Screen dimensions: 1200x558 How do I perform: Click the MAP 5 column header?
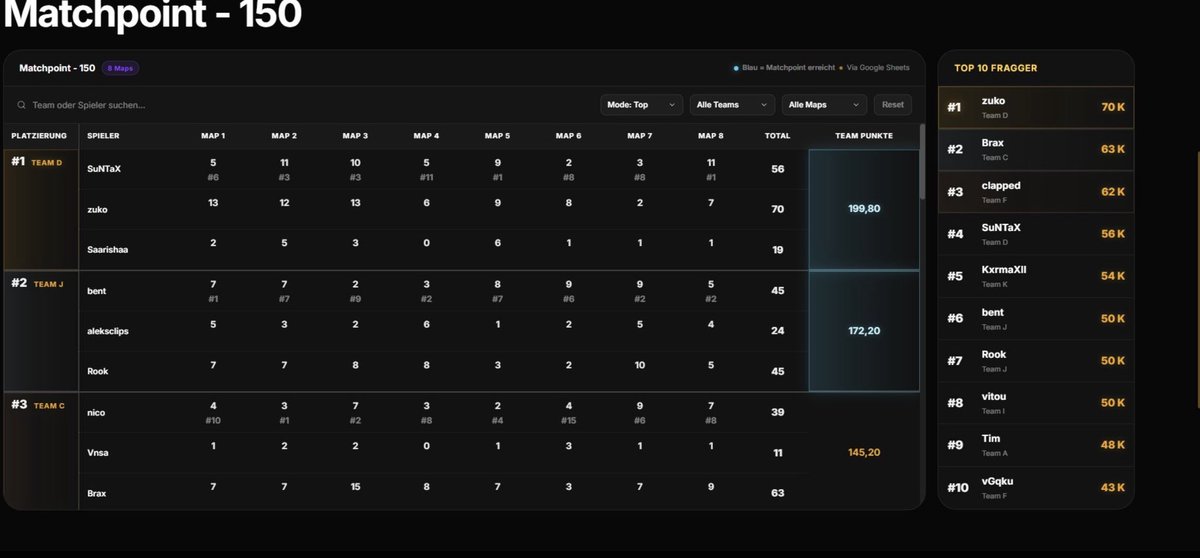(497, 136)
